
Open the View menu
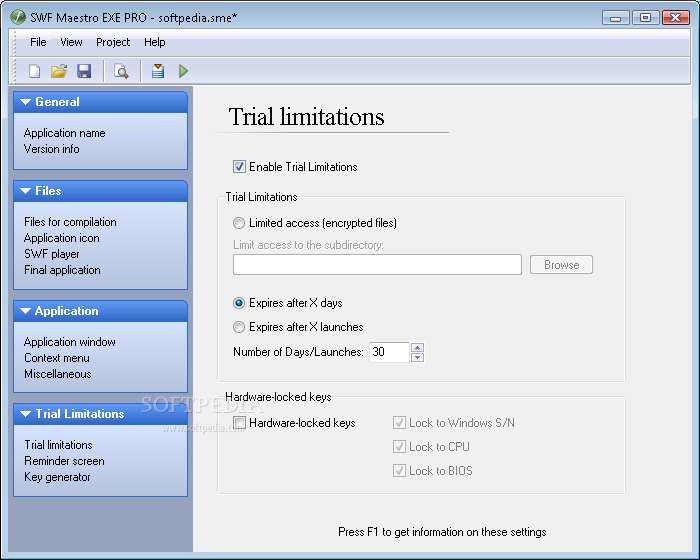71,42
